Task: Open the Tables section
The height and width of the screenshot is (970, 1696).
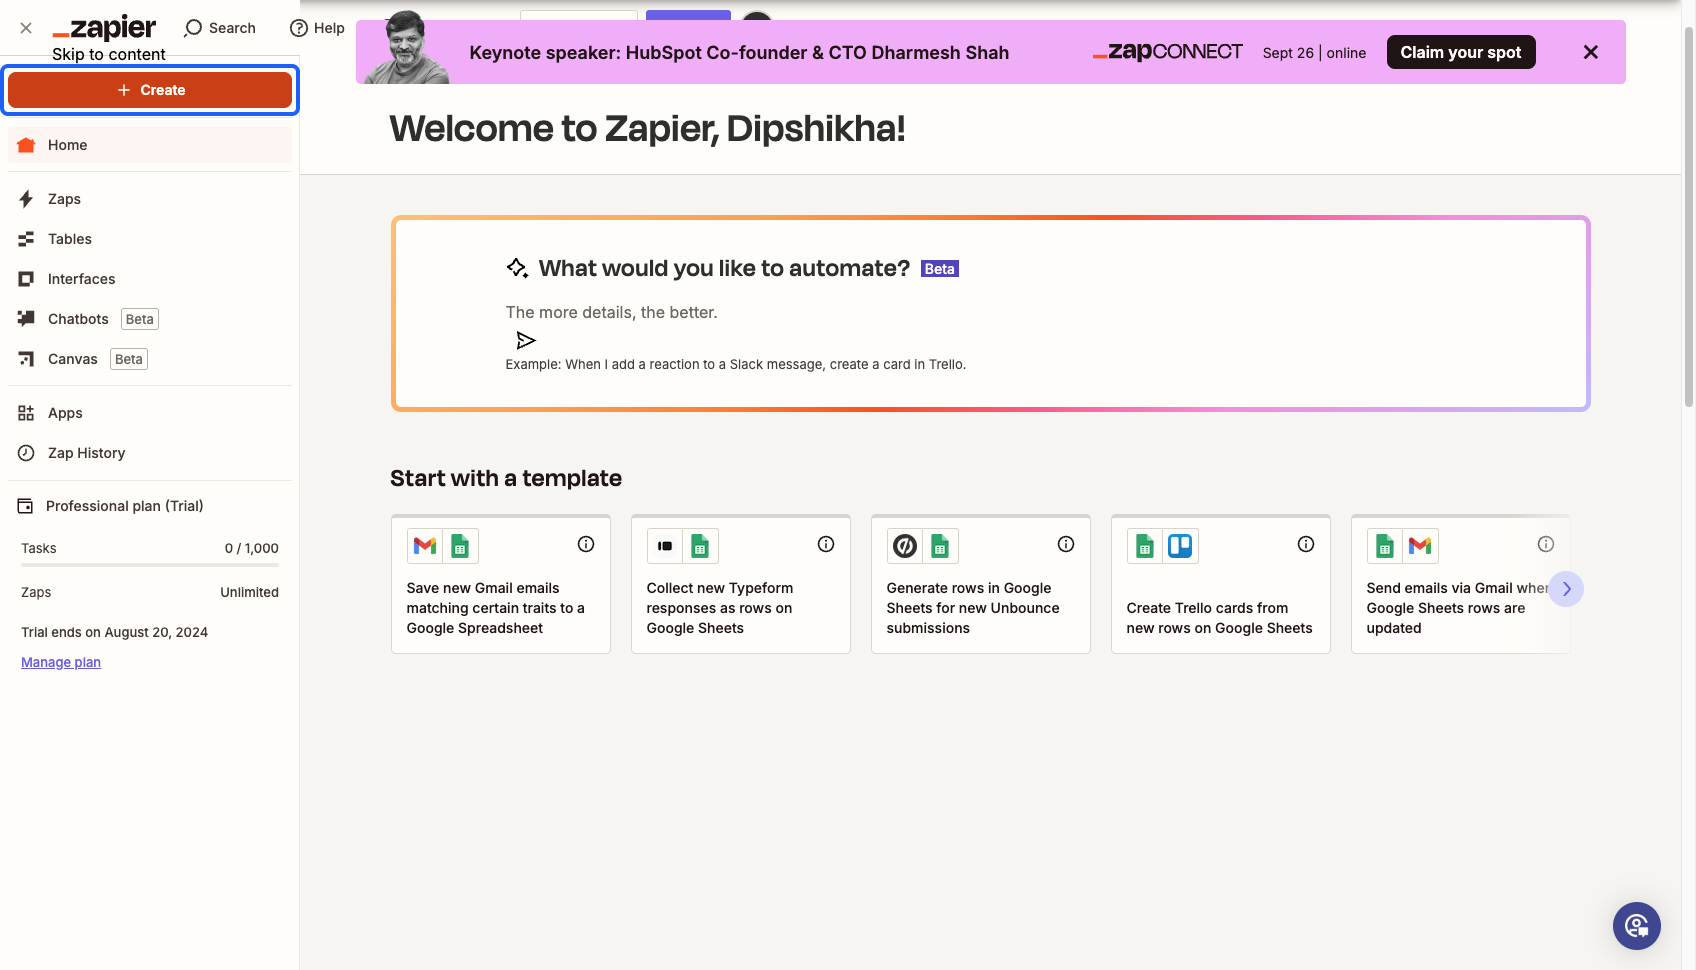Action: pyautogui.click(x=150, y=239)
